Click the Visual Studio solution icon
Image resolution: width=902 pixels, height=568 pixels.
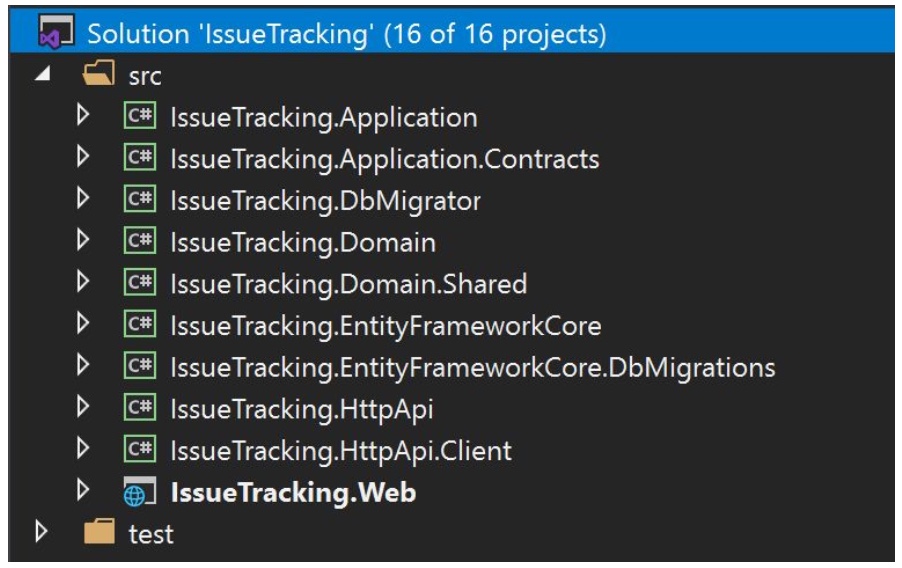(x=56, y=31)
